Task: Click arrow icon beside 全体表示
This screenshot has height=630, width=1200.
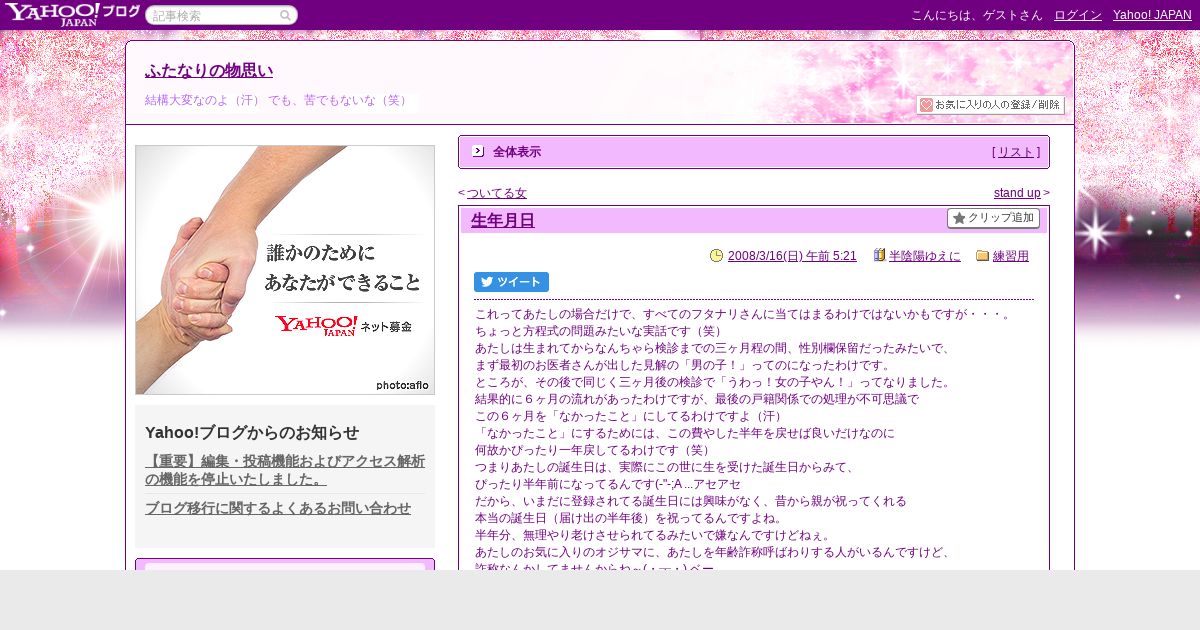Action: click(478, 151)
